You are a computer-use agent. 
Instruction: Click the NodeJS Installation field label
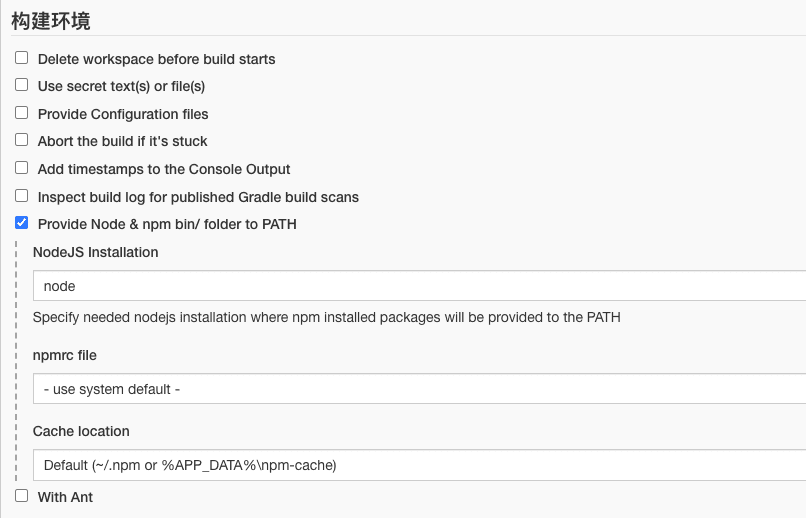(x=96, y=252)
